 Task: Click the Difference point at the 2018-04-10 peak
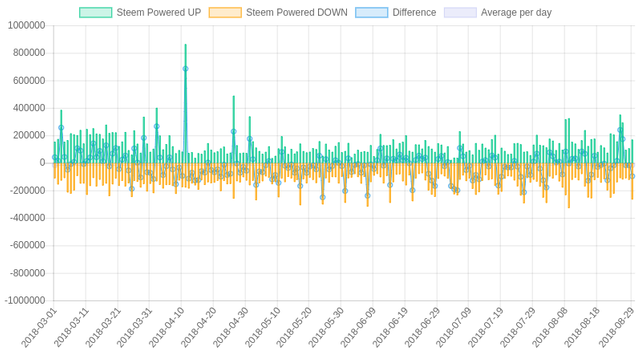click(x=185, y=69)
